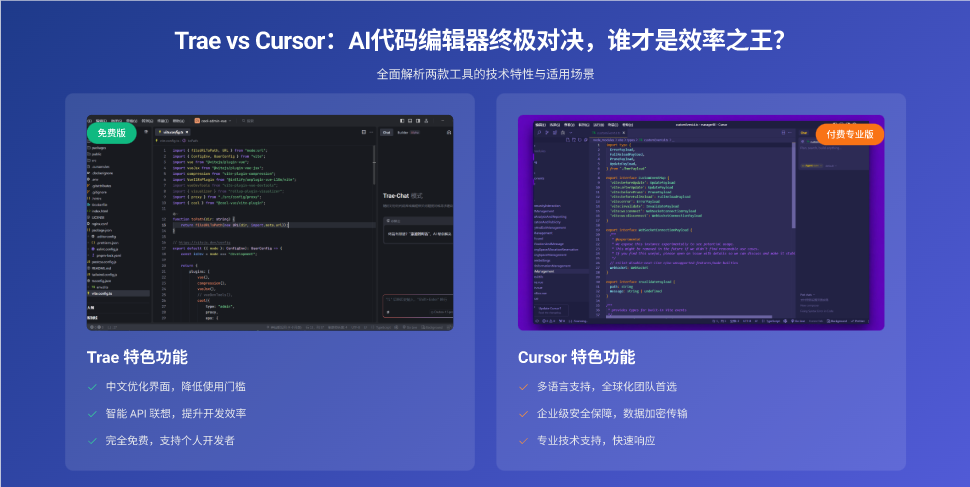970x487 pixels.
Task: Click the orange 付费专业版 badge
Action: [x=850, y=134]
